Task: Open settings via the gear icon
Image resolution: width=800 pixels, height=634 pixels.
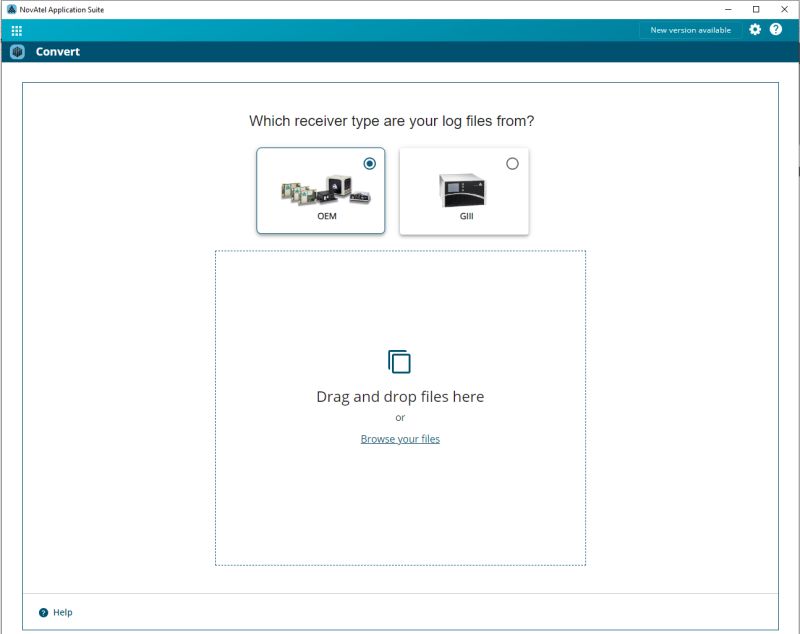Action: point(755,30)
